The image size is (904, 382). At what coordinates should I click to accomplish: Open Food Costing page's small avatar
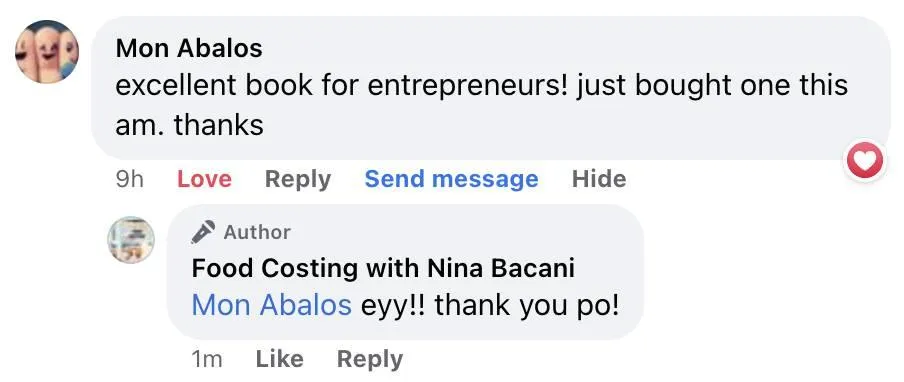pos(131,240)
